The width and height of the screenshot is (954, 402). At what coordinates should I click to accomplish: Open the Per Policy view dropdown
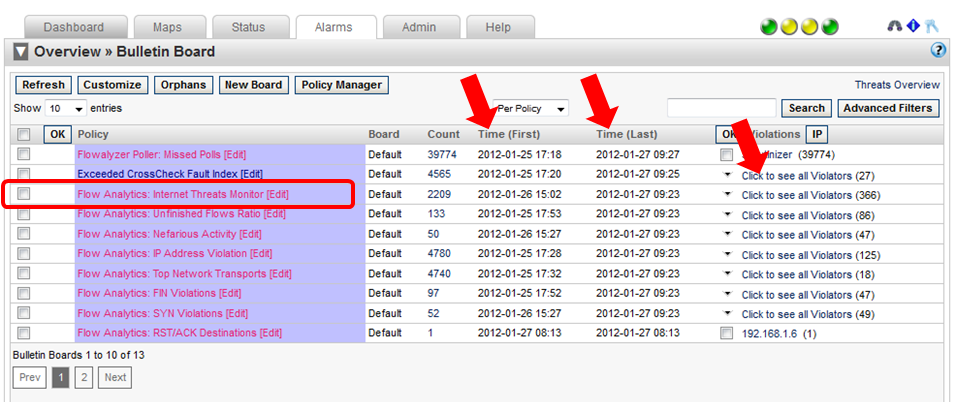530,108
